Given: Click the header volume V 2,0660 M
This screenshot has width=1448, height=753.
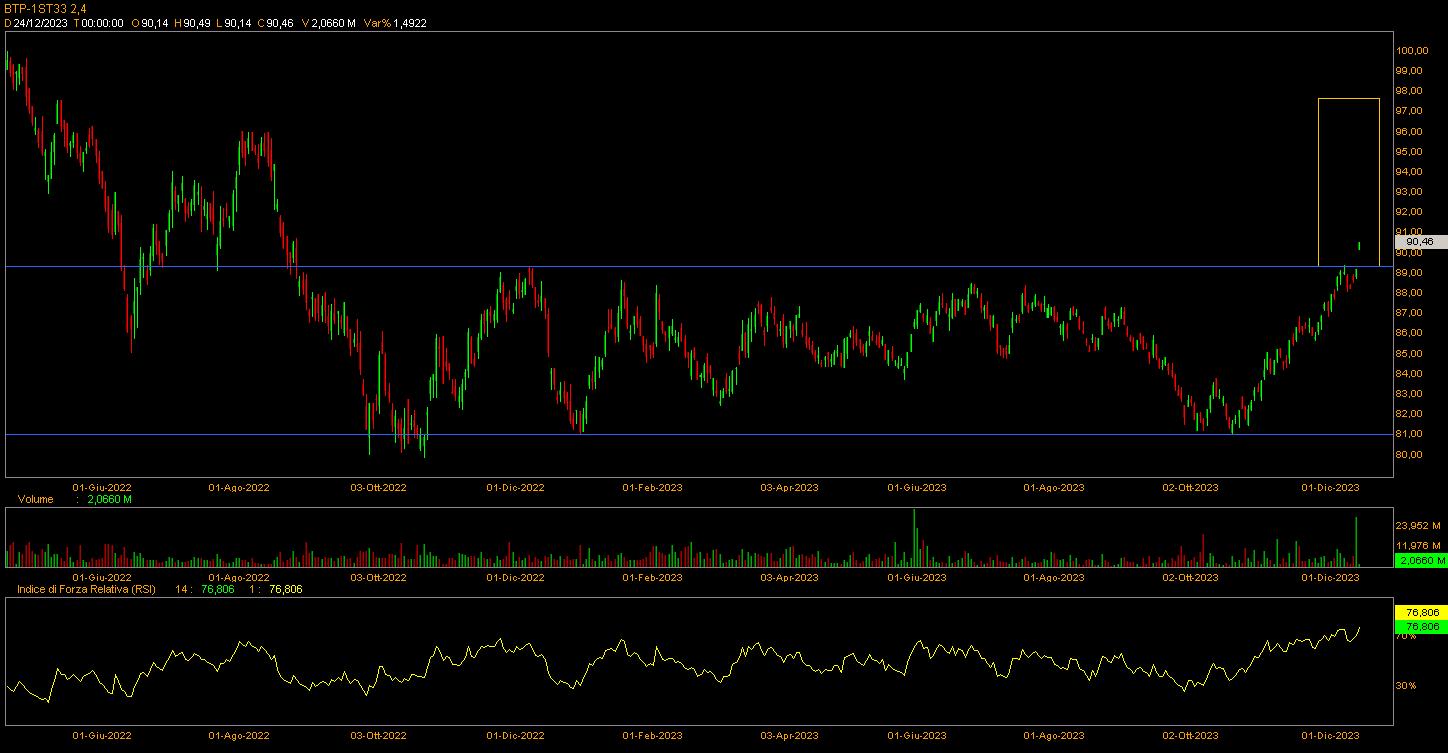Looking at the screenshot, I should [x=328, y=22].
